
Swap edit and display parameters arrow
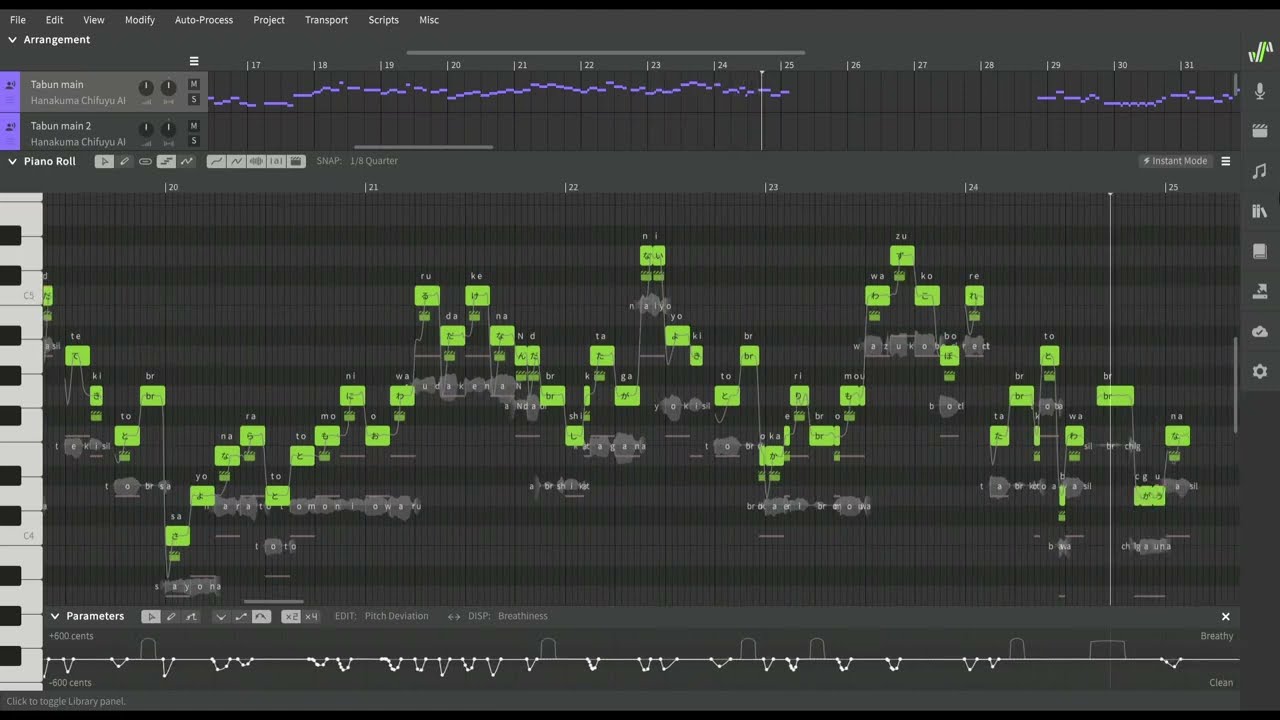pos(454,616)
